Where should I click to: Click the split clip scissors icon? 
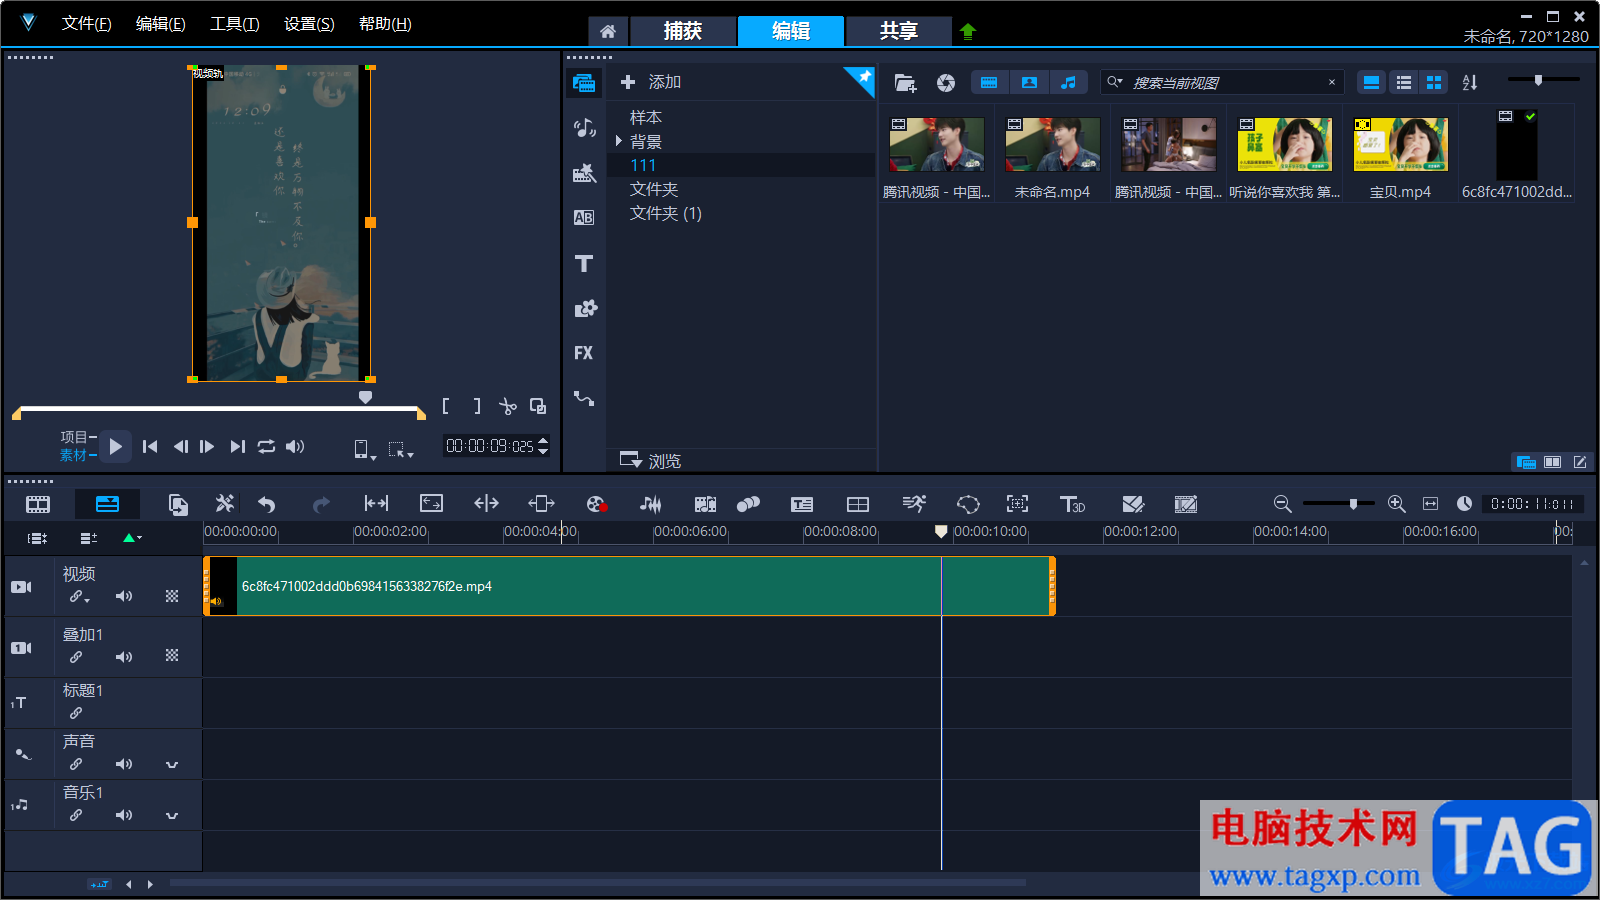coord(508,406)
